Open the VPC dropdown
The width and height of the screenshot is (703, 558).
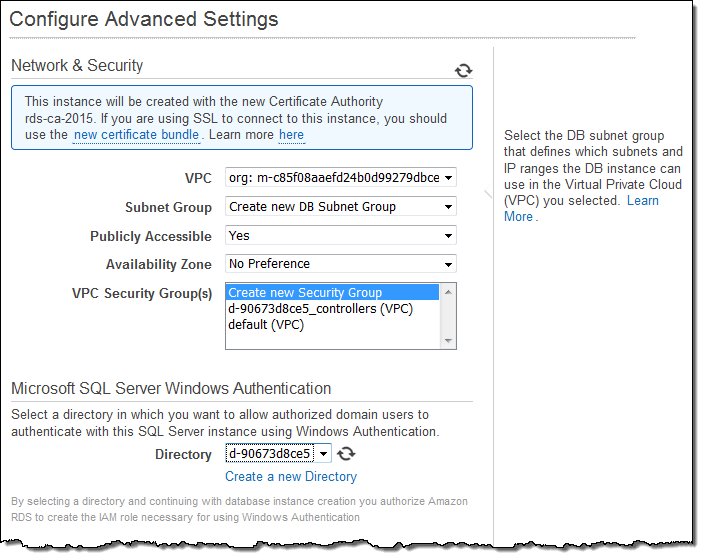click(x=341, y=177)
